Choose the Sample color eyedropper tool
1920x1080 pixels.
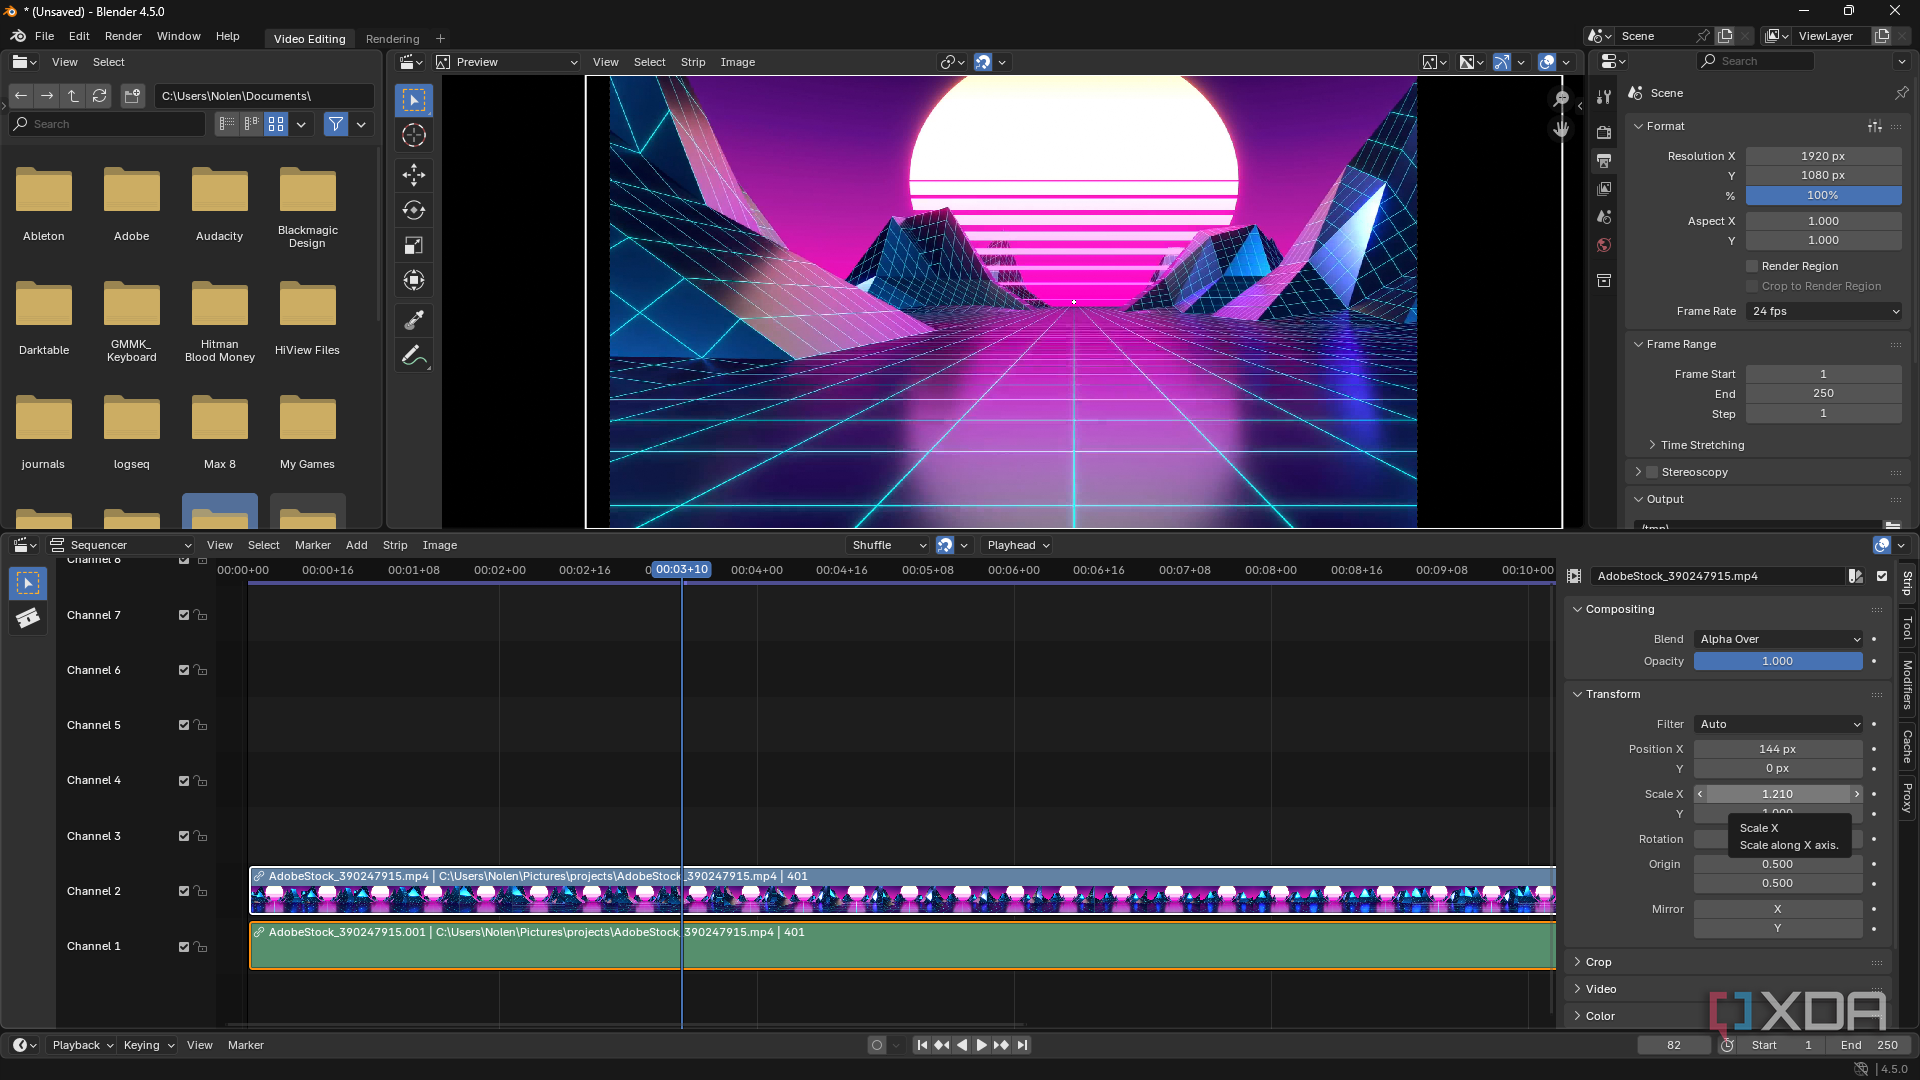pos(414,320)
